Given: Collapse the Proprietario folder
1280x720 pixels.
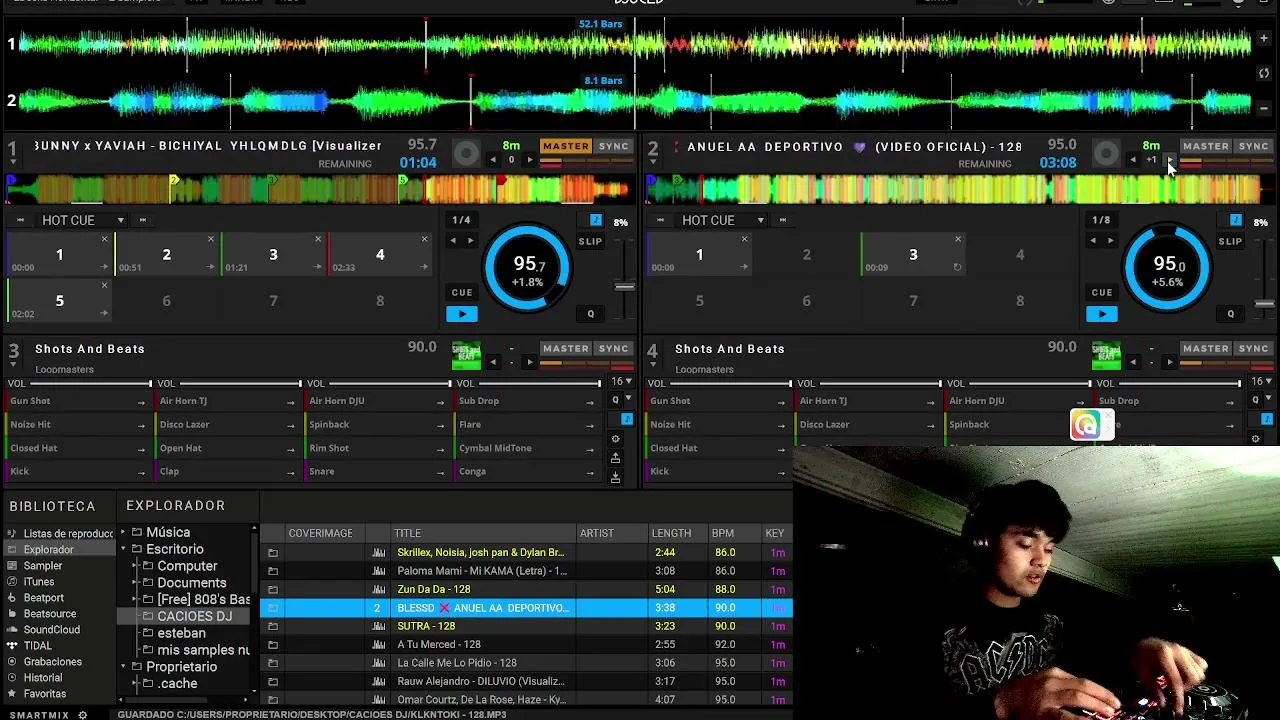Looking at the screenshot, I should [x=124, y=667].
